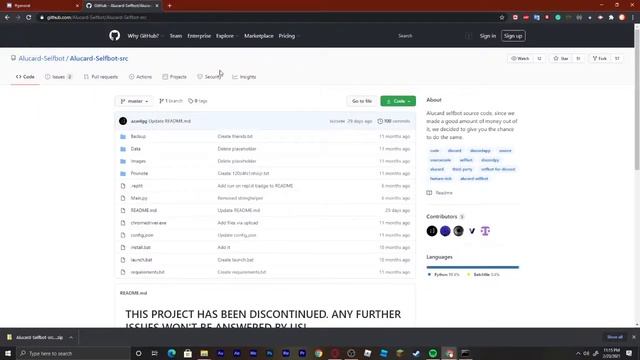Click the Batchfile language entry
The image size is (640, 360).
483,275
